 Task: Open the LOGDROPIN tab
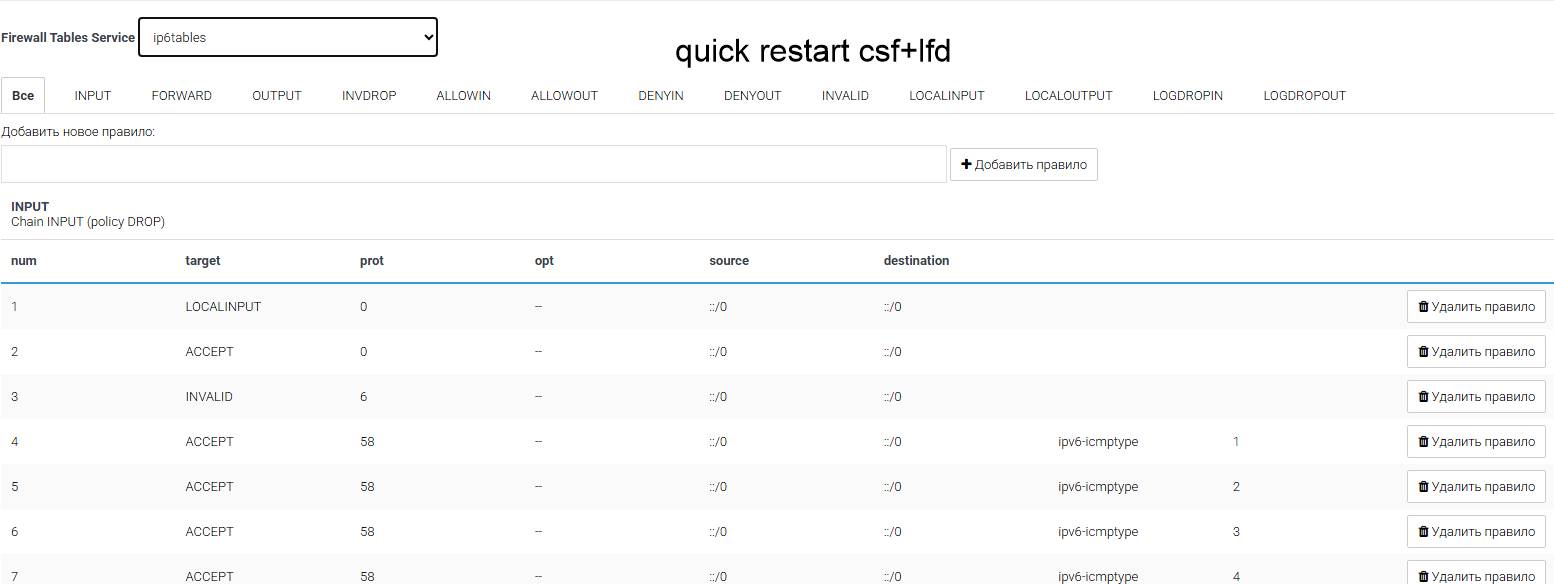click(x=1187, y=95)
